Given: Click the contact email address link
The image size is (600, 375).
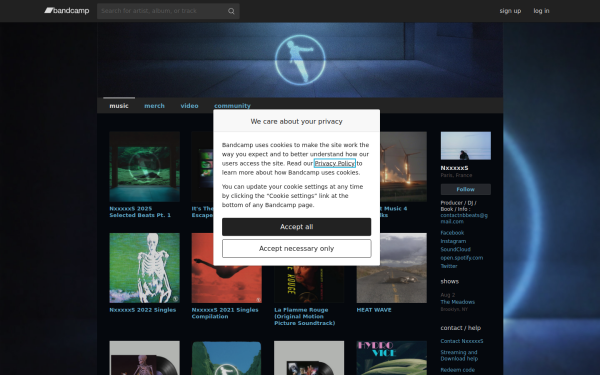Looking at the screenshot, I should click(464, 218).
